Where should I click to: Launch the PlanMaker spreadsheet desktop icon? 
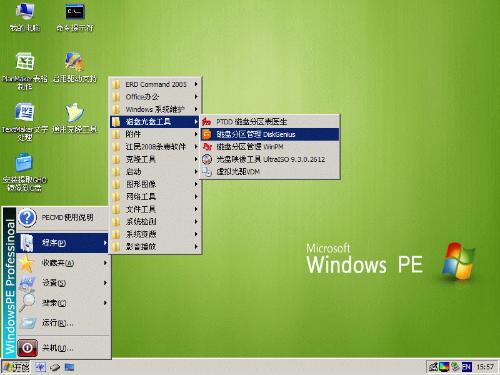click(25, 71)
